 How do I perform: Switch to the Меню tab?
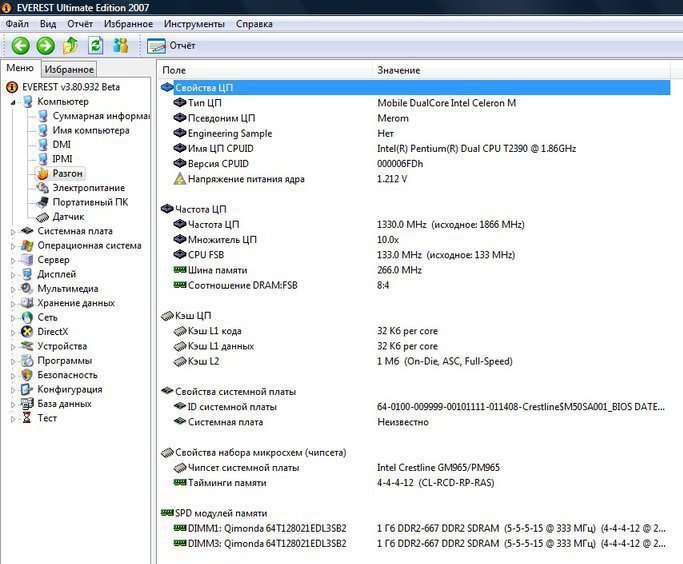(x=20, y=68)
